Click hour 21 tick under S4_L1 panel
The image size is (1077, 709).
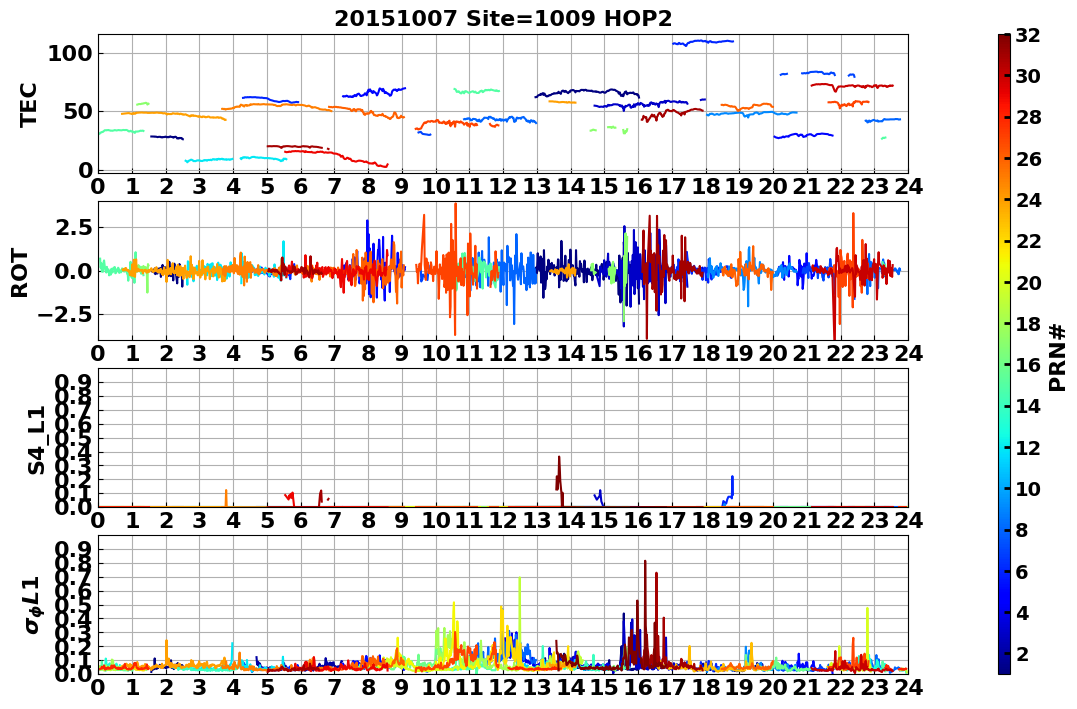pyautogui.click(x=807, y=520)
